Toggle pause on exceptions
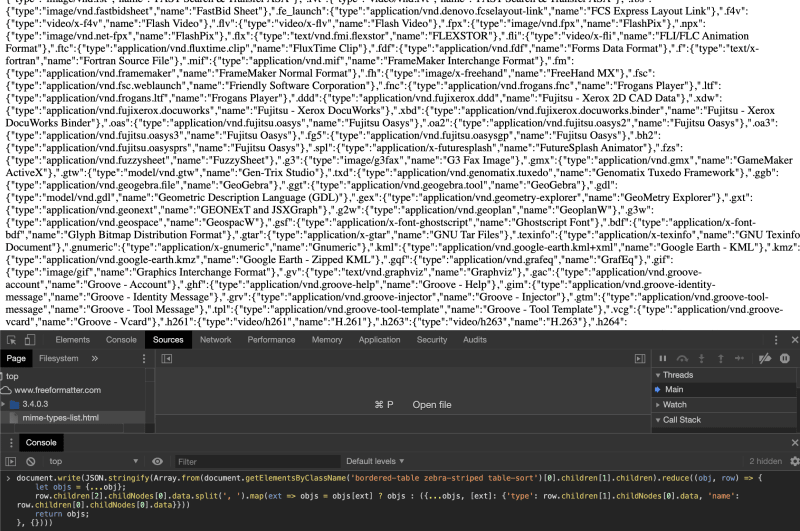The image size is (800, 531). [x=785, y=359]
